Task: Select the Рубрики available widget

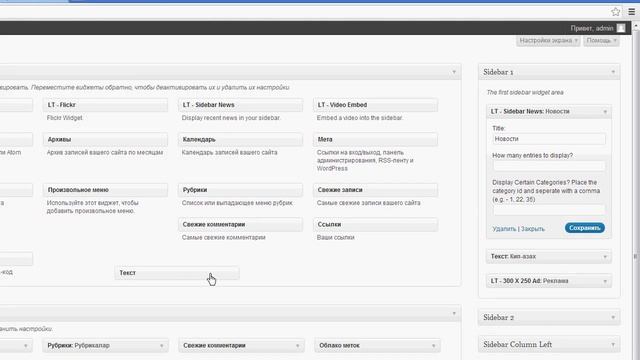Action: [240, 190]
